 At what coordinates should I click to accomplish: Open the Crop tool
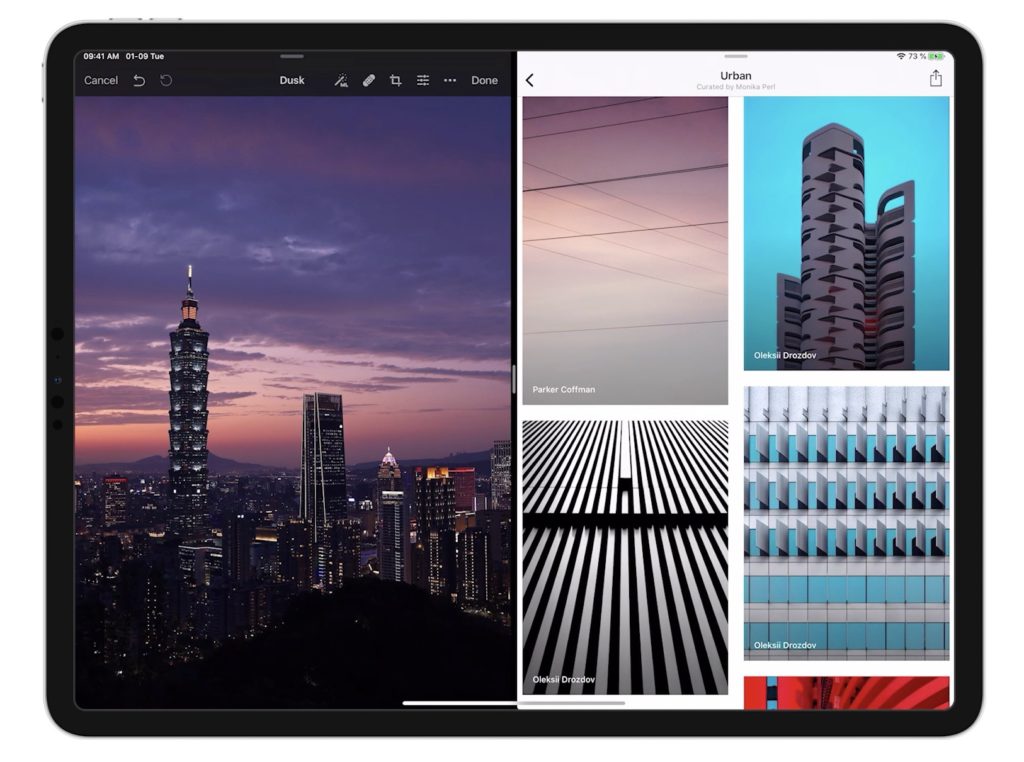click(x=395, y=81)
